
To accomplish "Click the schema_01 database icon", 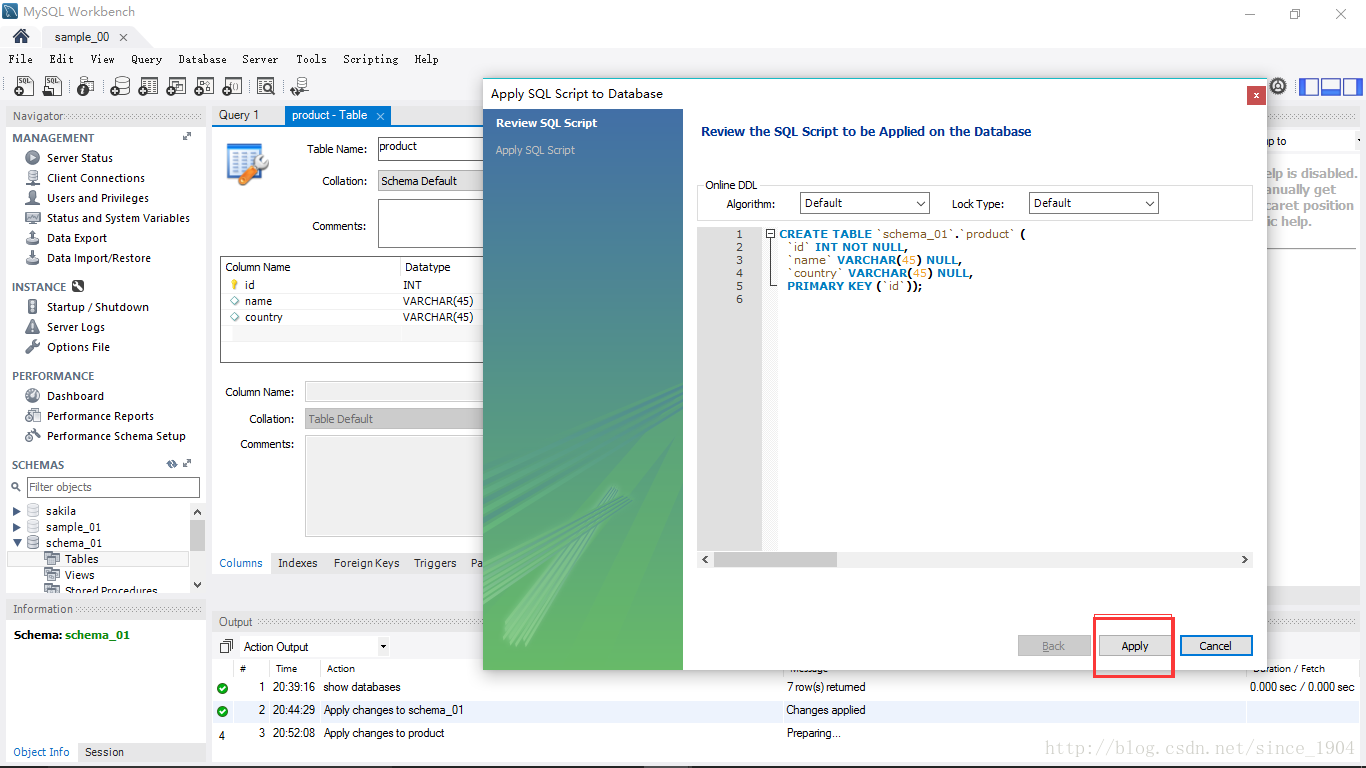I will [34, 542].
